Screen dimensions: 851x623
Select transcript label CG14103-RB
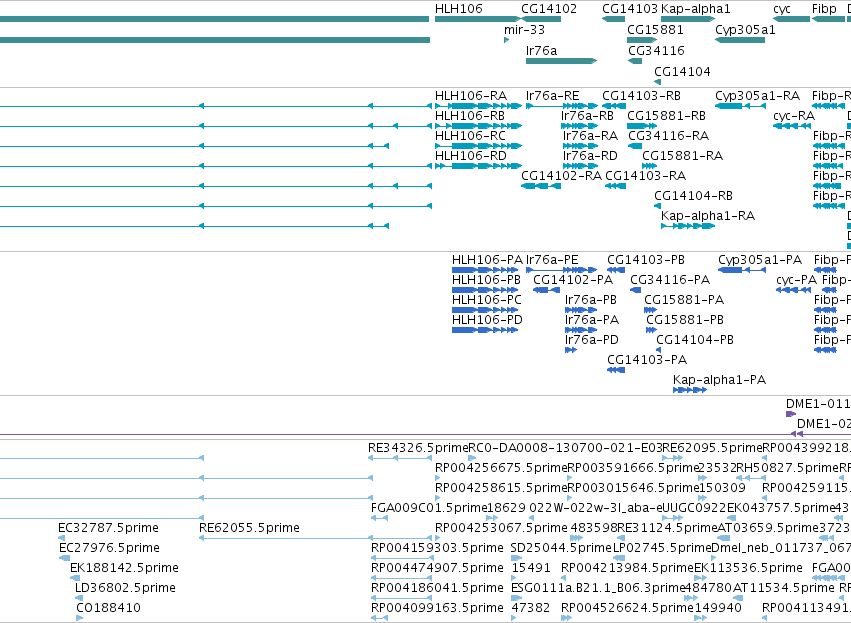coord(642,96)
